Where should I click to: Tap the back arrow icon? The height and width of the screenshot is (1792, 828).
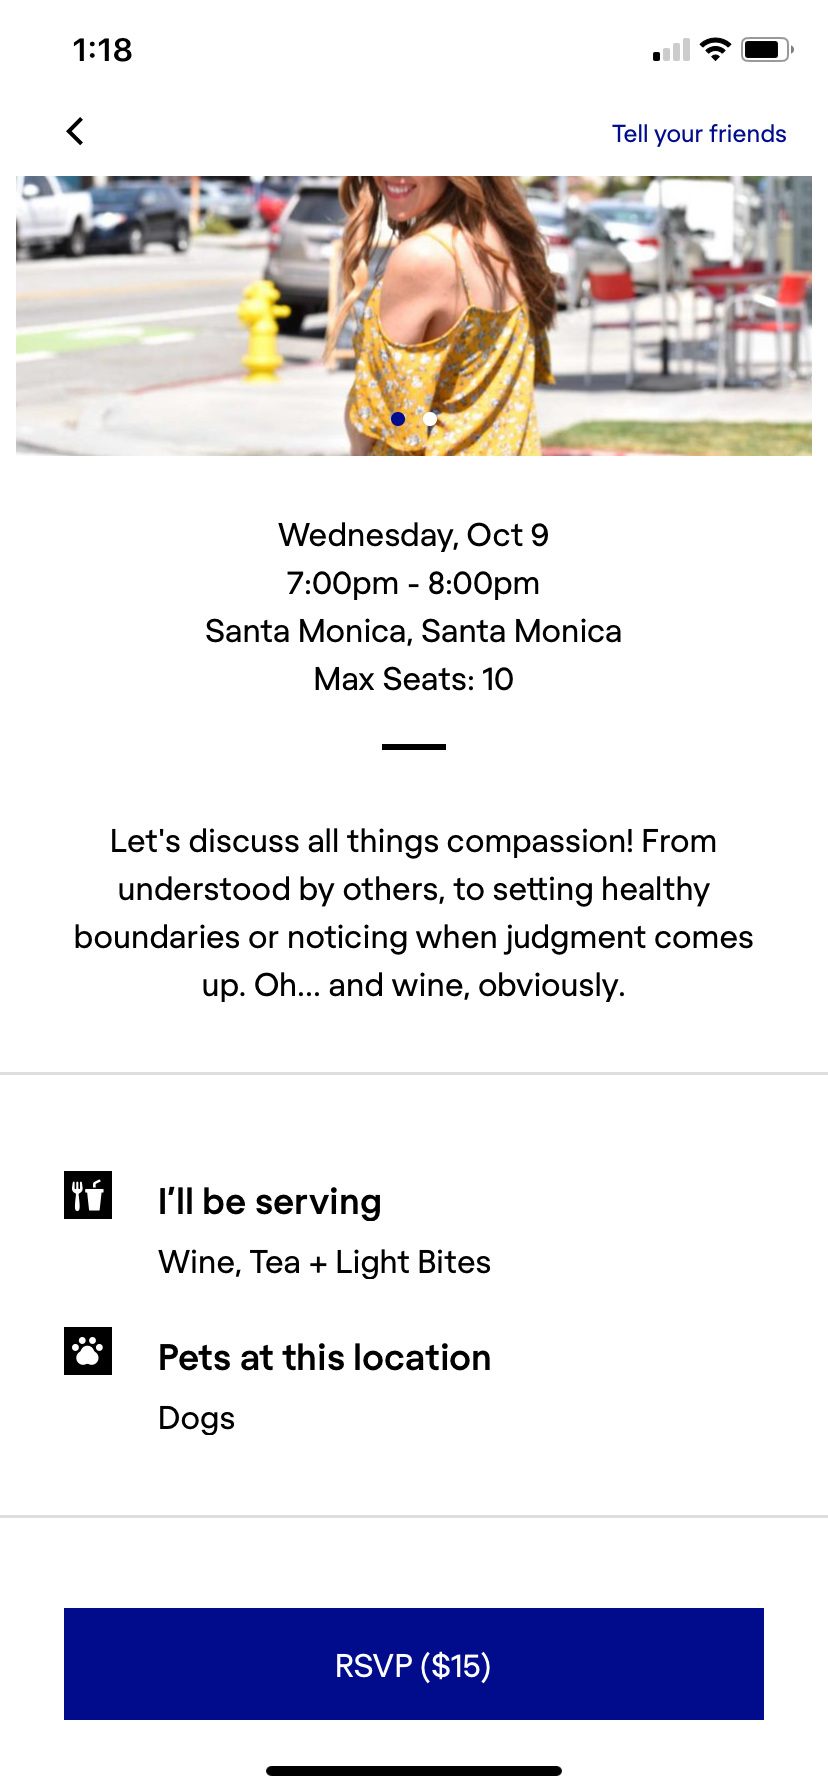pos(75,131)
